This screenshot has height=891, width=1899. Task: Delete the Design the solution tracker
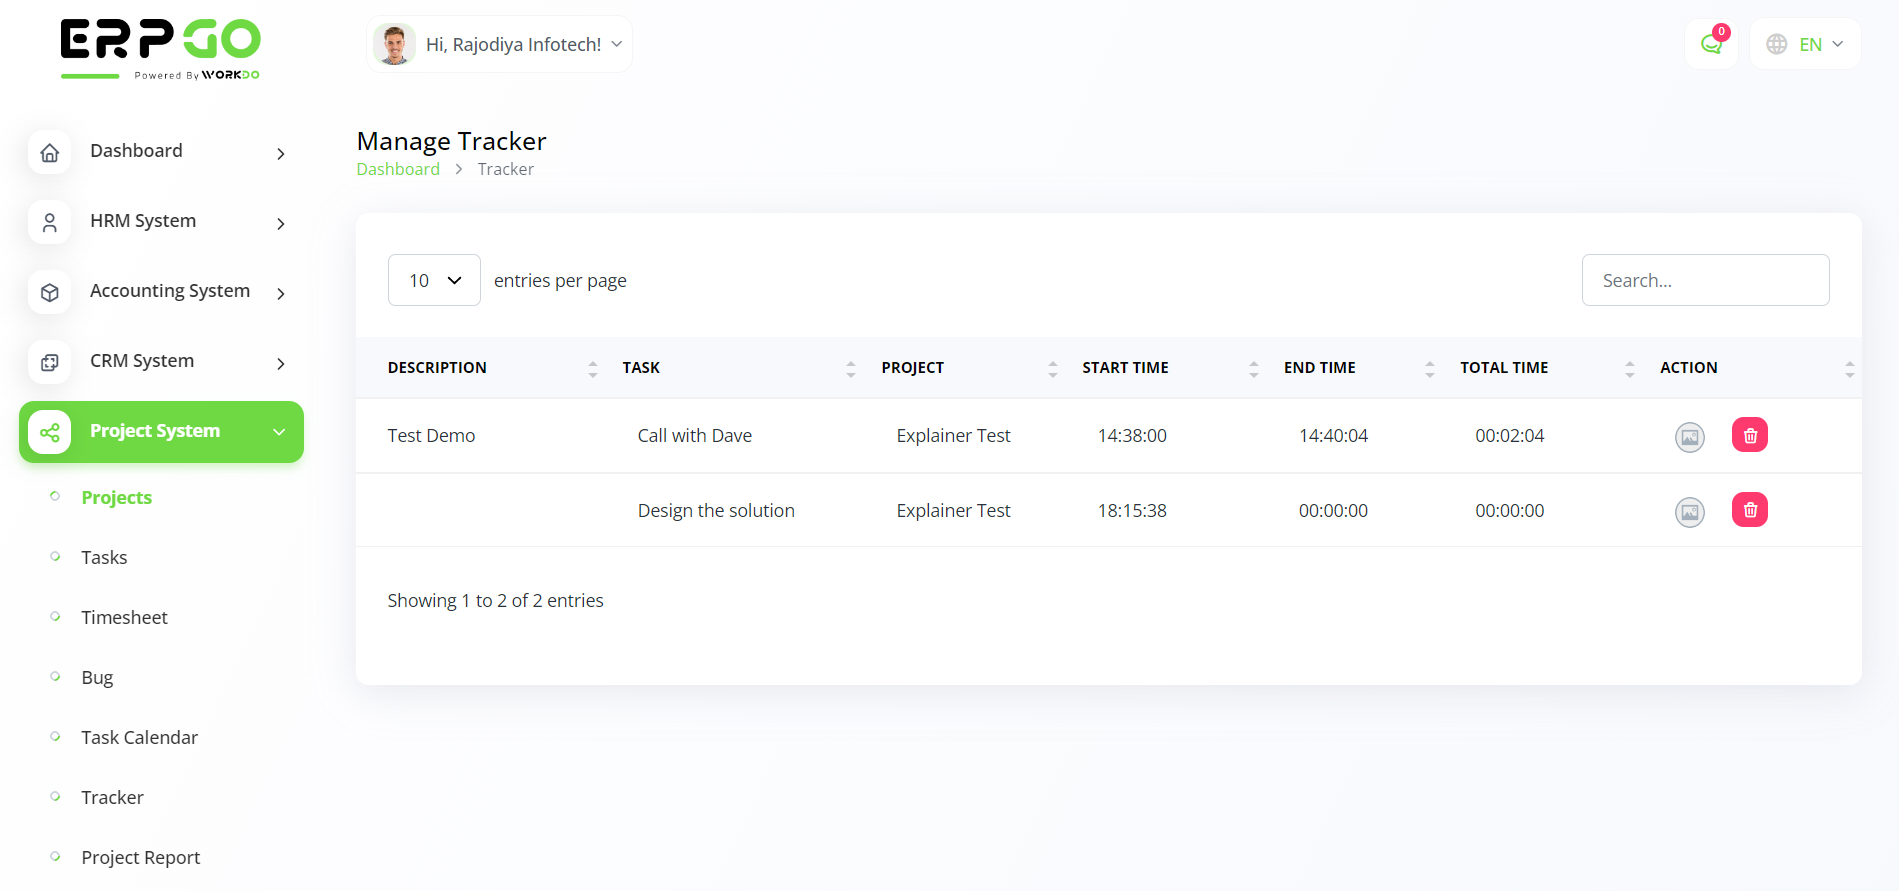click(1750, 510)
